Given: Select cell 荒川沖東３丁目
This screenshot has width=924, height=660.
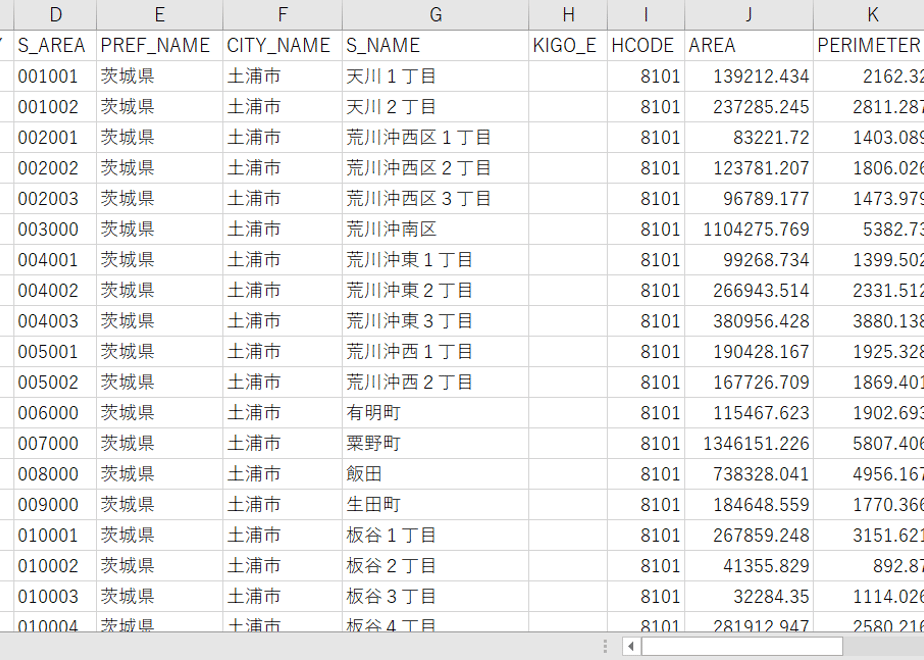Looking at the screenshot, I should point(435,321).
